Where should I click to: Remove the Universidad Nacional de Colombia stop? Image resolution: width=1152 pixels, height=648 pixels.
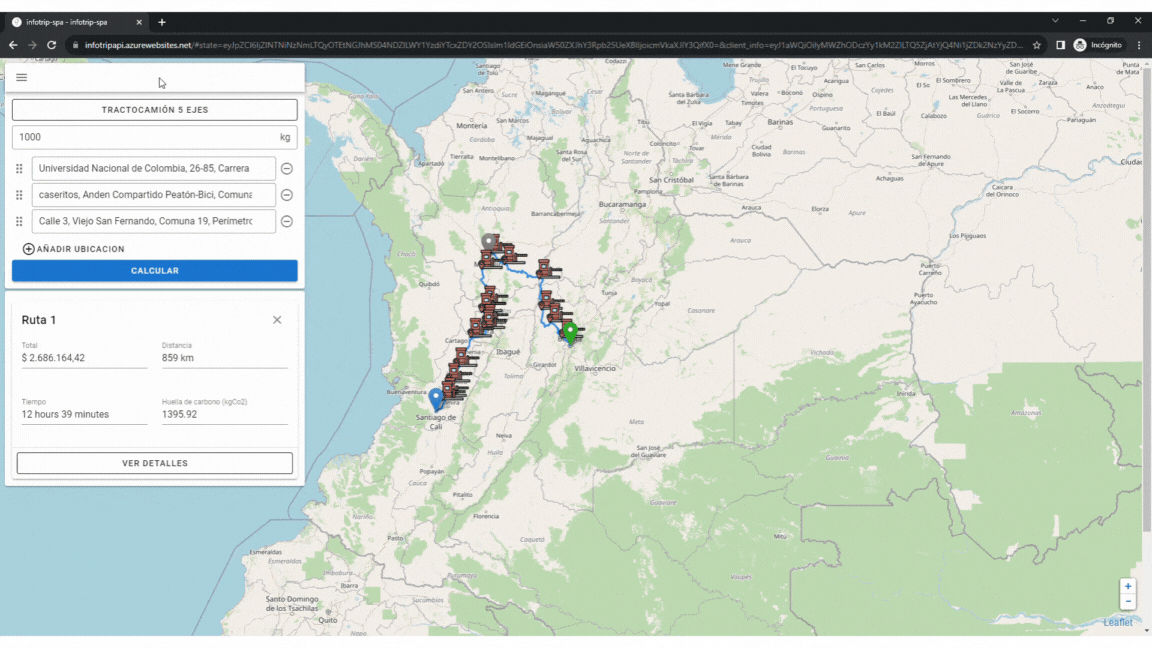pos(286,169)
